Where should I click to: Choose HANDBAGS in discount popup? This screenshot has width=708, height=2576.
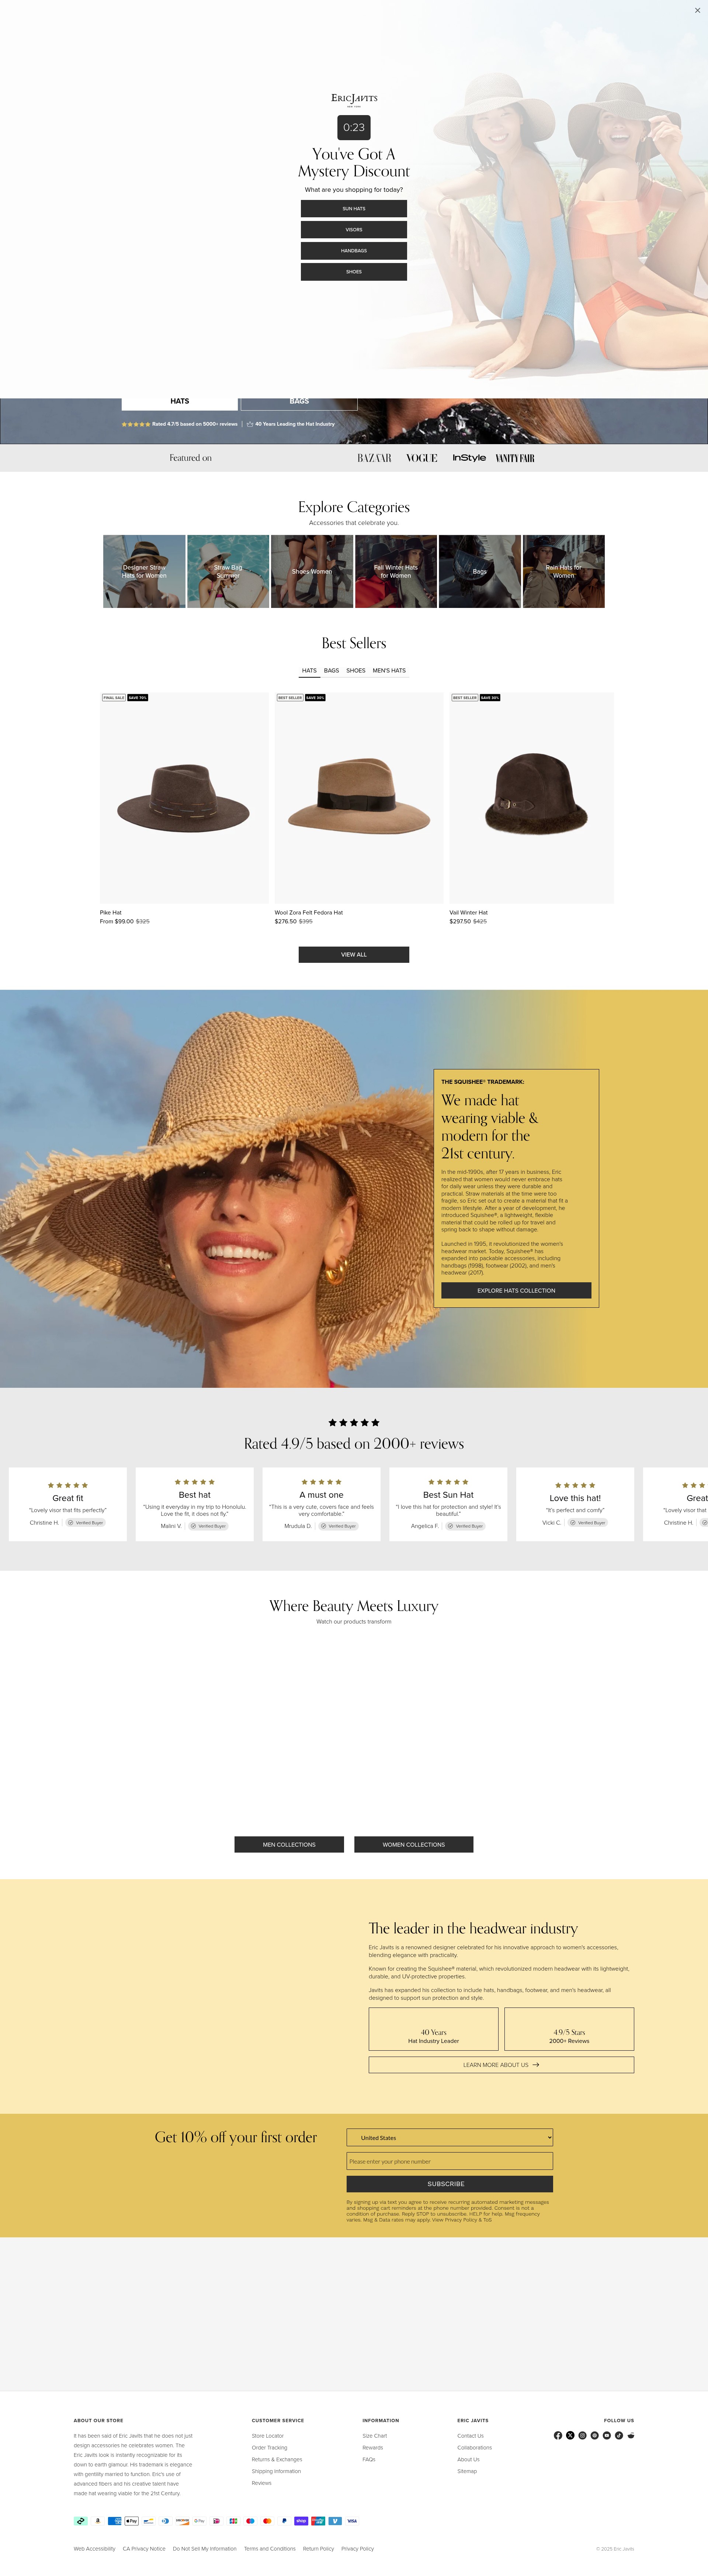pyautogui.click(x=354, y=251)
